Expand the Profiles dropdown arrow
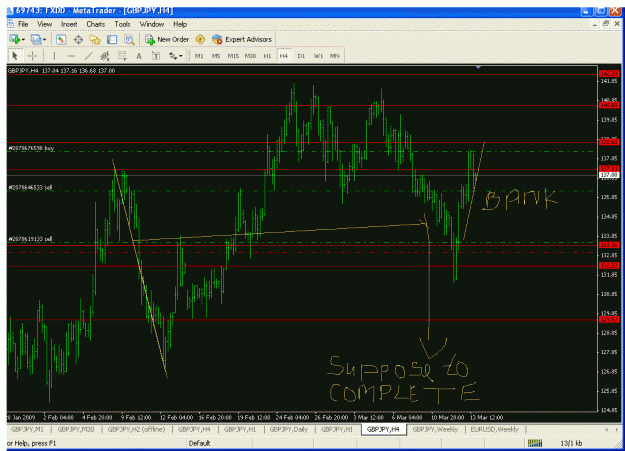625x451 pixels. pos(44,40)
